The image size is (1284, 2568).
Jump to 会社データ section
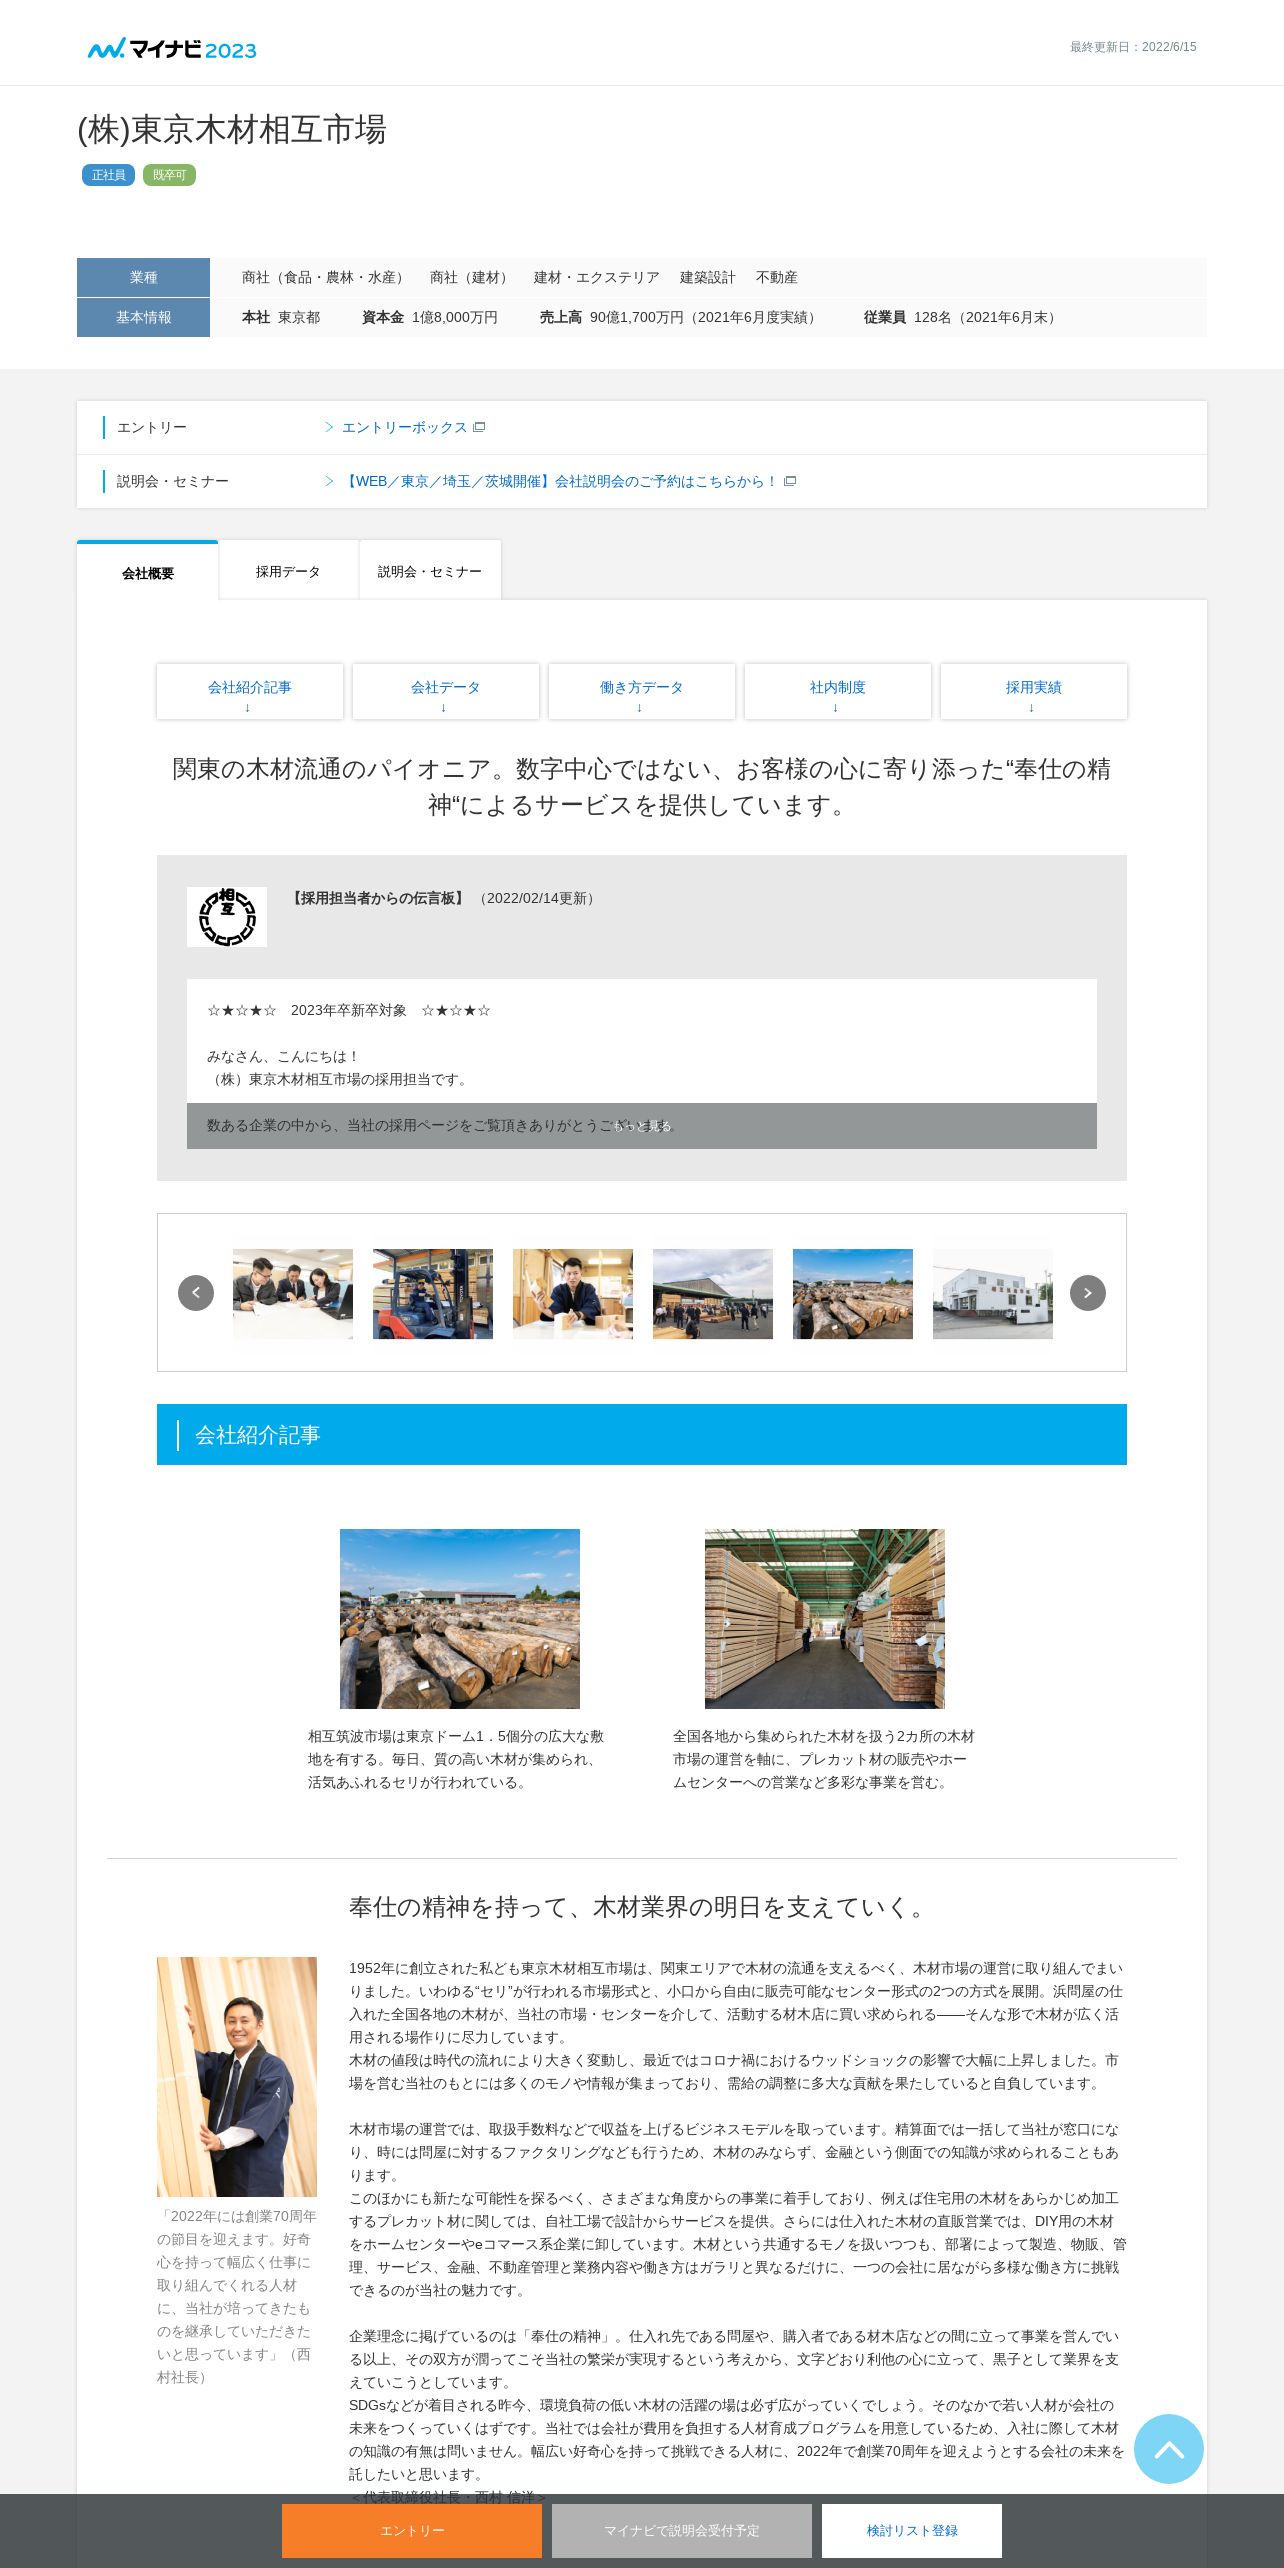(446, 691)
